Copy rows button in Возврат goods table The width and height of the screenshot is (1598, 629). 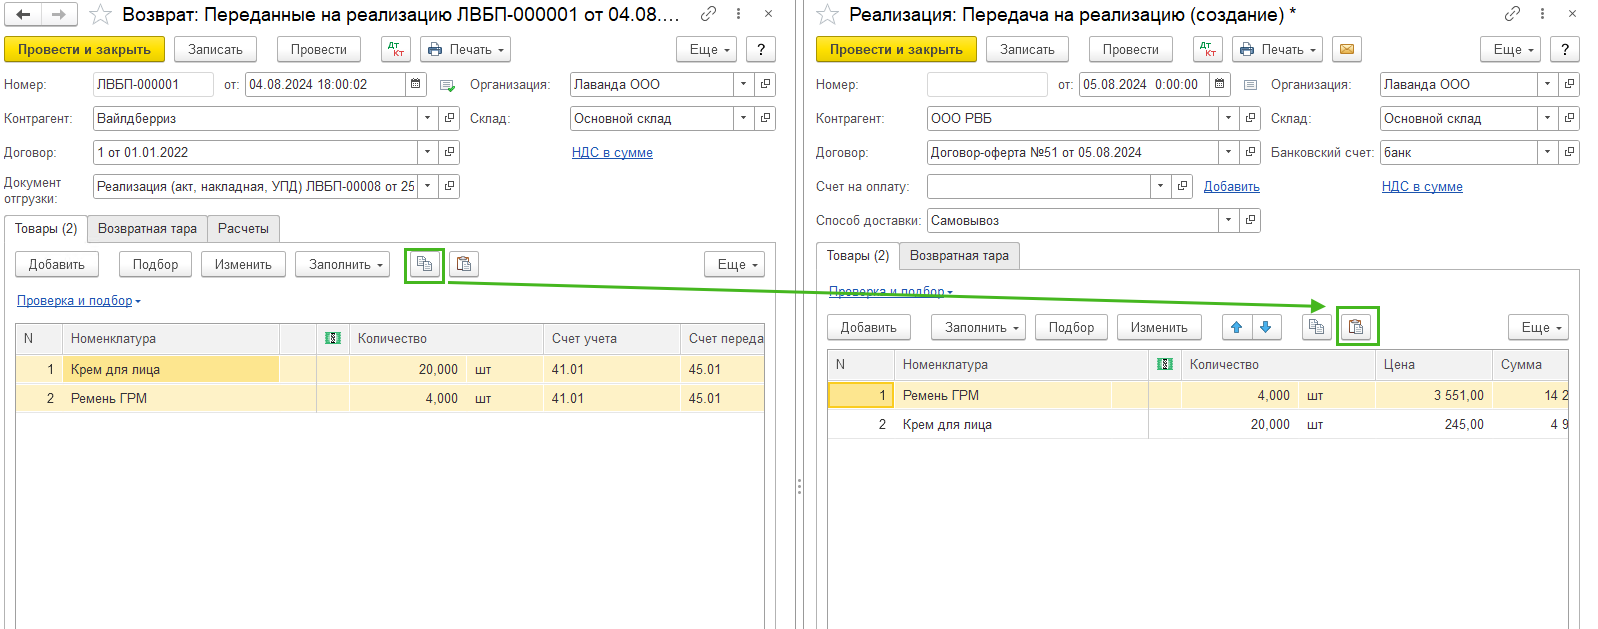click(x=424, y=264)
